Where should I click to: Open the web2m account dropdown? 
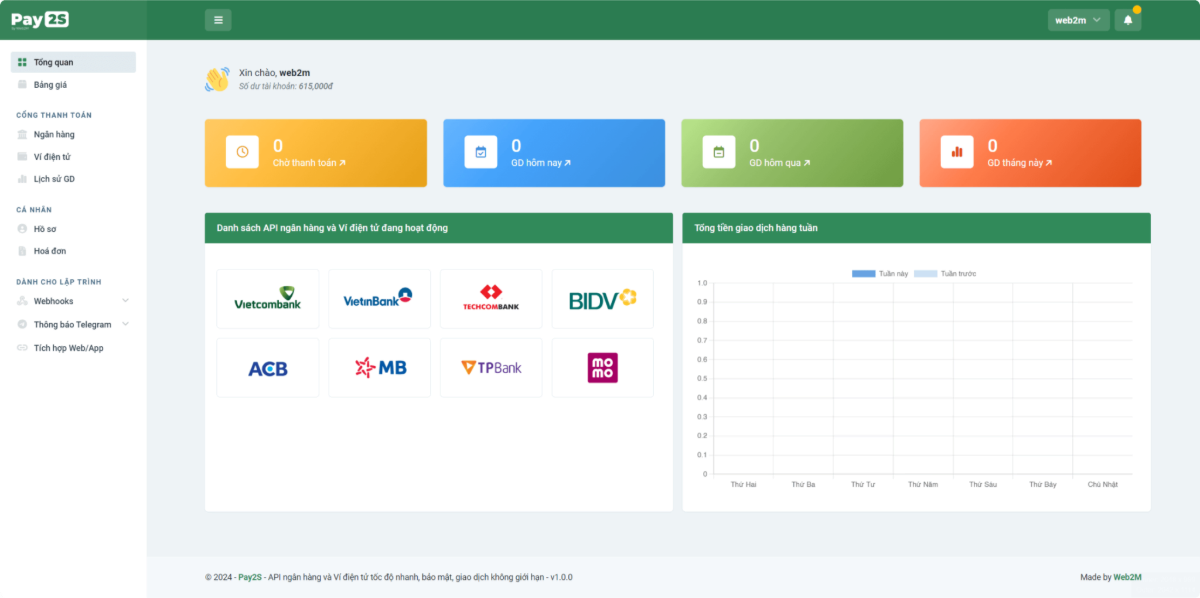coord(1078,20)
